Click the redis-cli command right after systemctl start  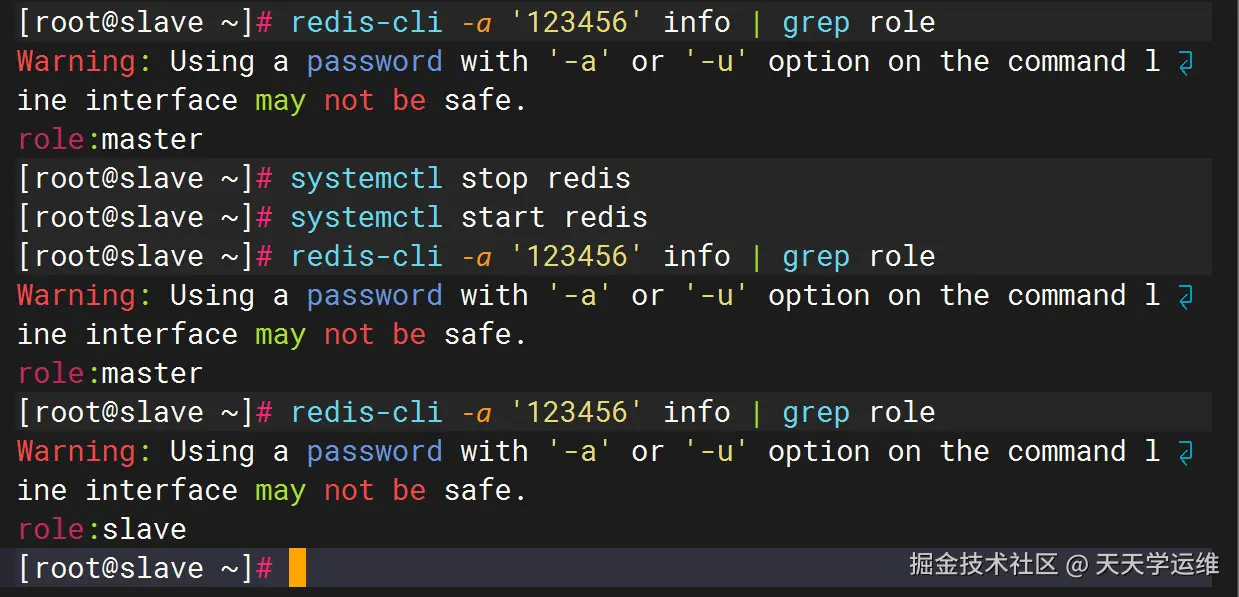[612, 257]
